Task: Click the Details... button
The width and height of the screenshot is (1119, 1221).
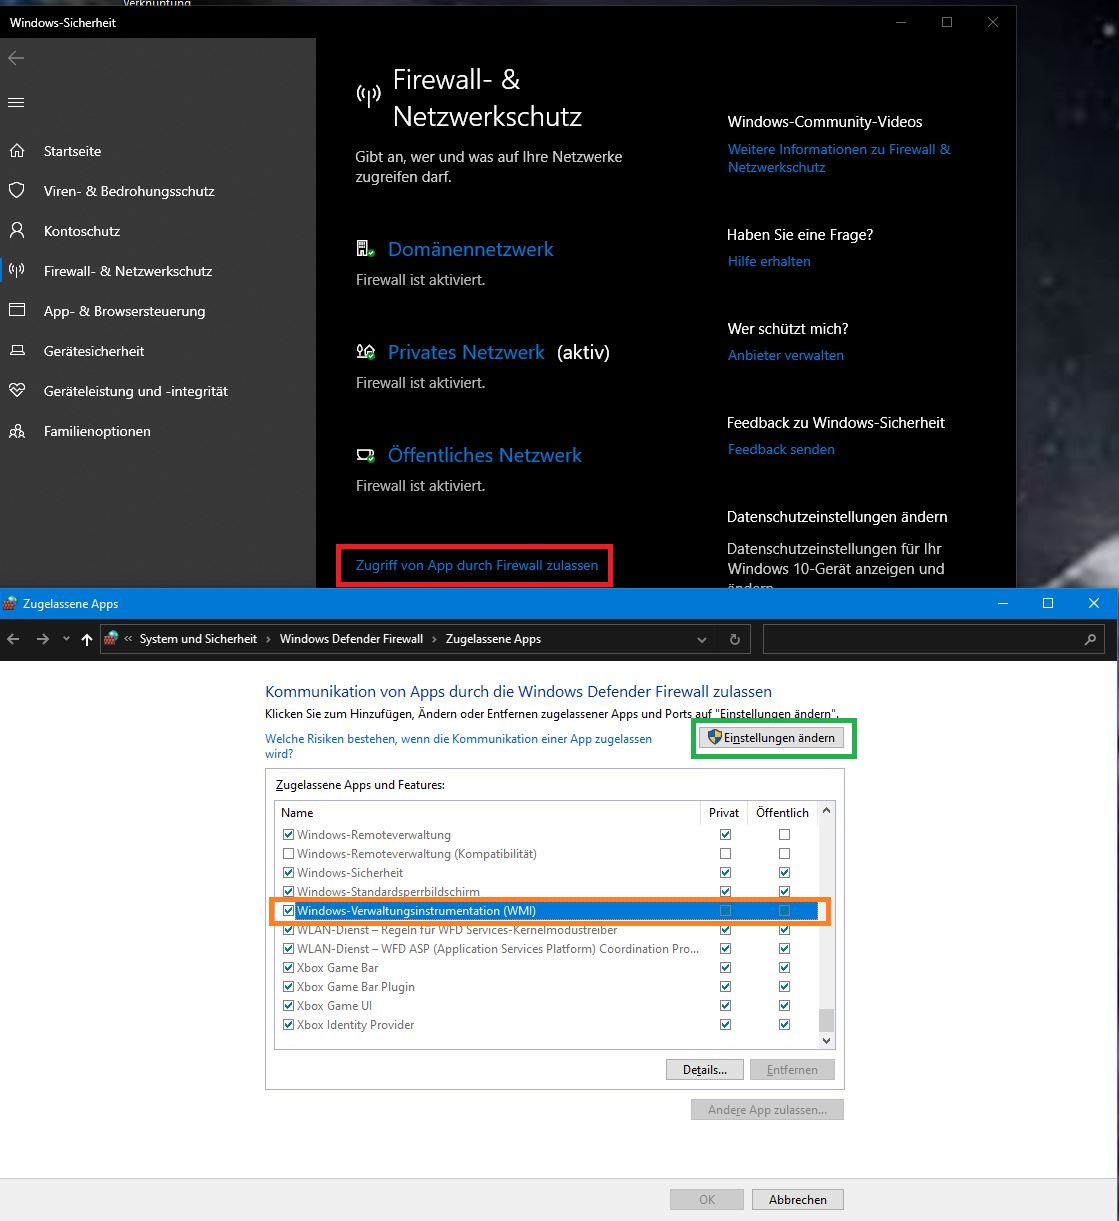Action: click(x=705, y=1069)
